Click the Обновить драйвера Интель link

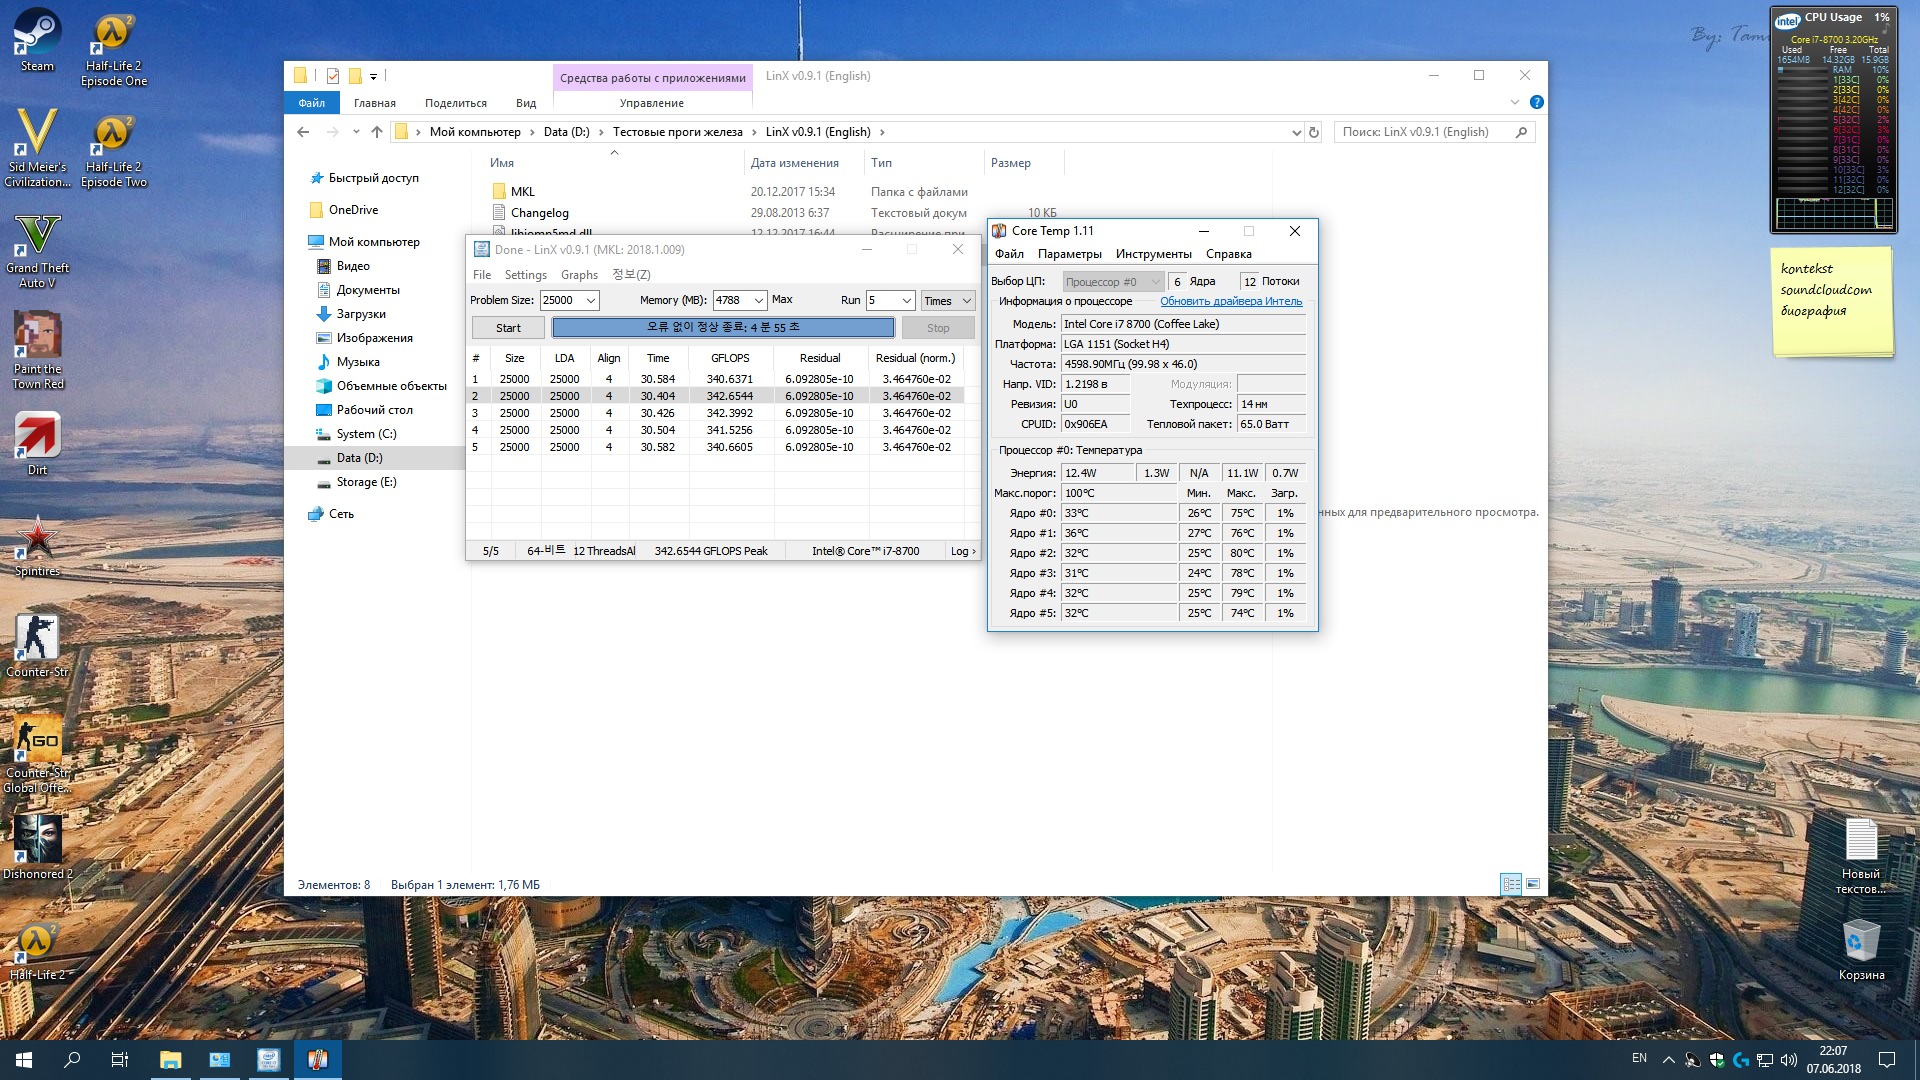(1230, 301)
